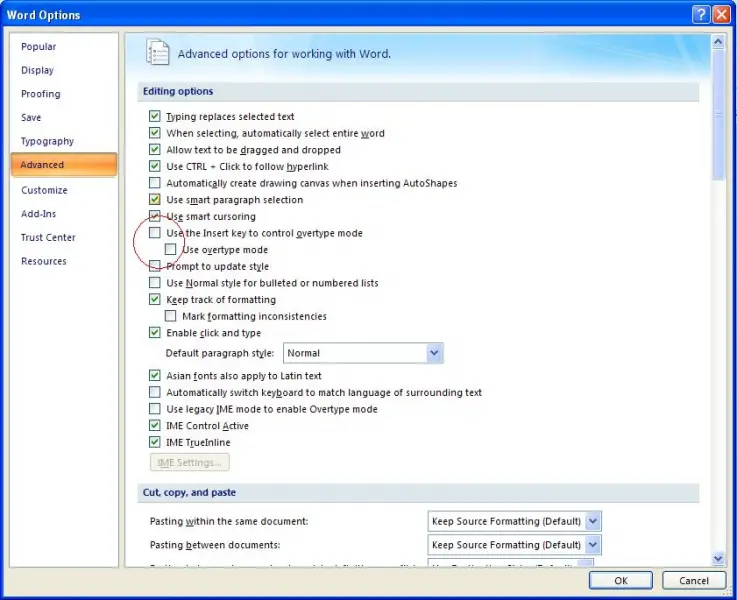Click the Help question mark icon
Image resolution: width=737 pixels, height=600 pixels.
[x=701, y=15]
